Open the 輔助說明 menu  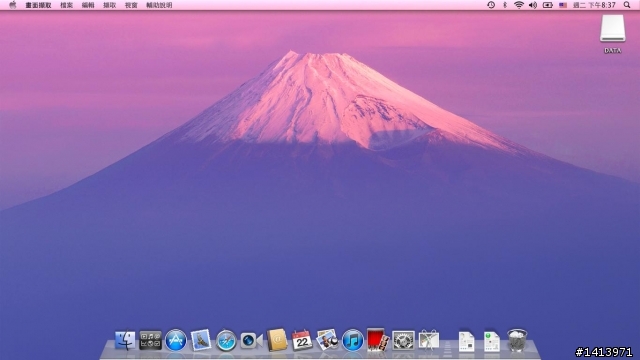coord(159,5)
